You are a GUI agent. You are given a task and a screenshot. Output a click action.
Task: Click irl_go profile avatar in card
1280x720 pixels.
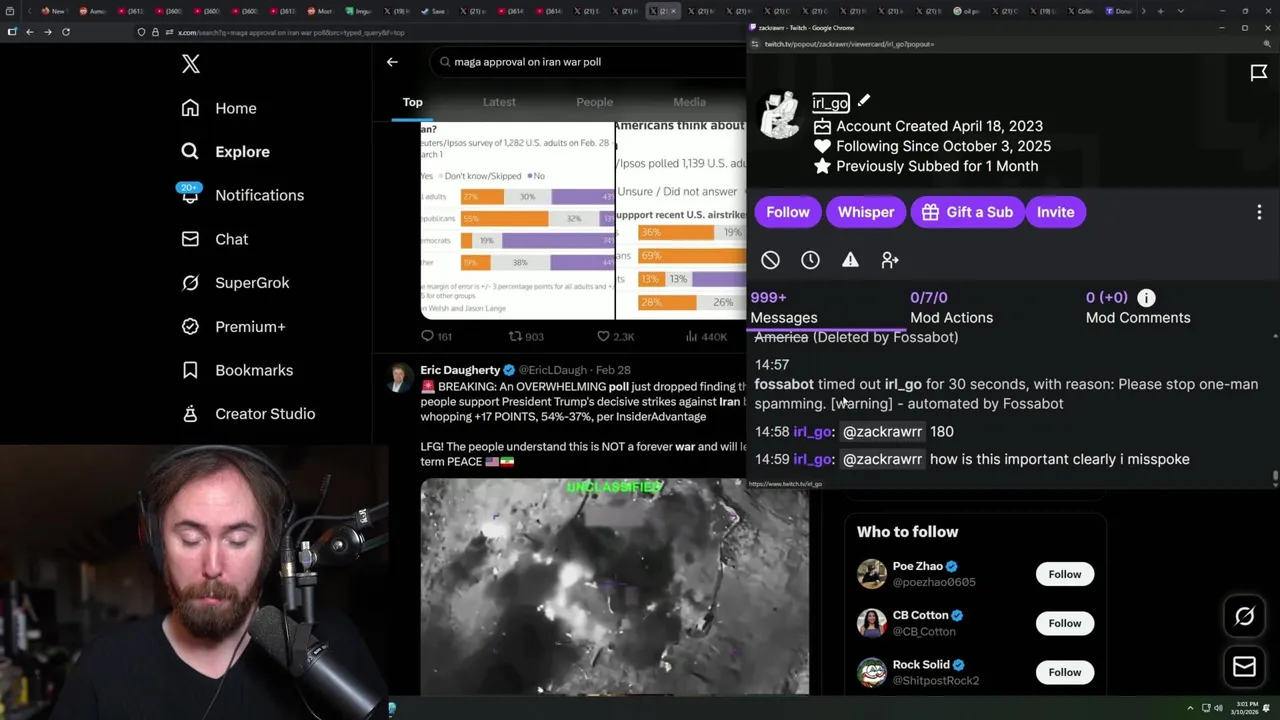780,116
